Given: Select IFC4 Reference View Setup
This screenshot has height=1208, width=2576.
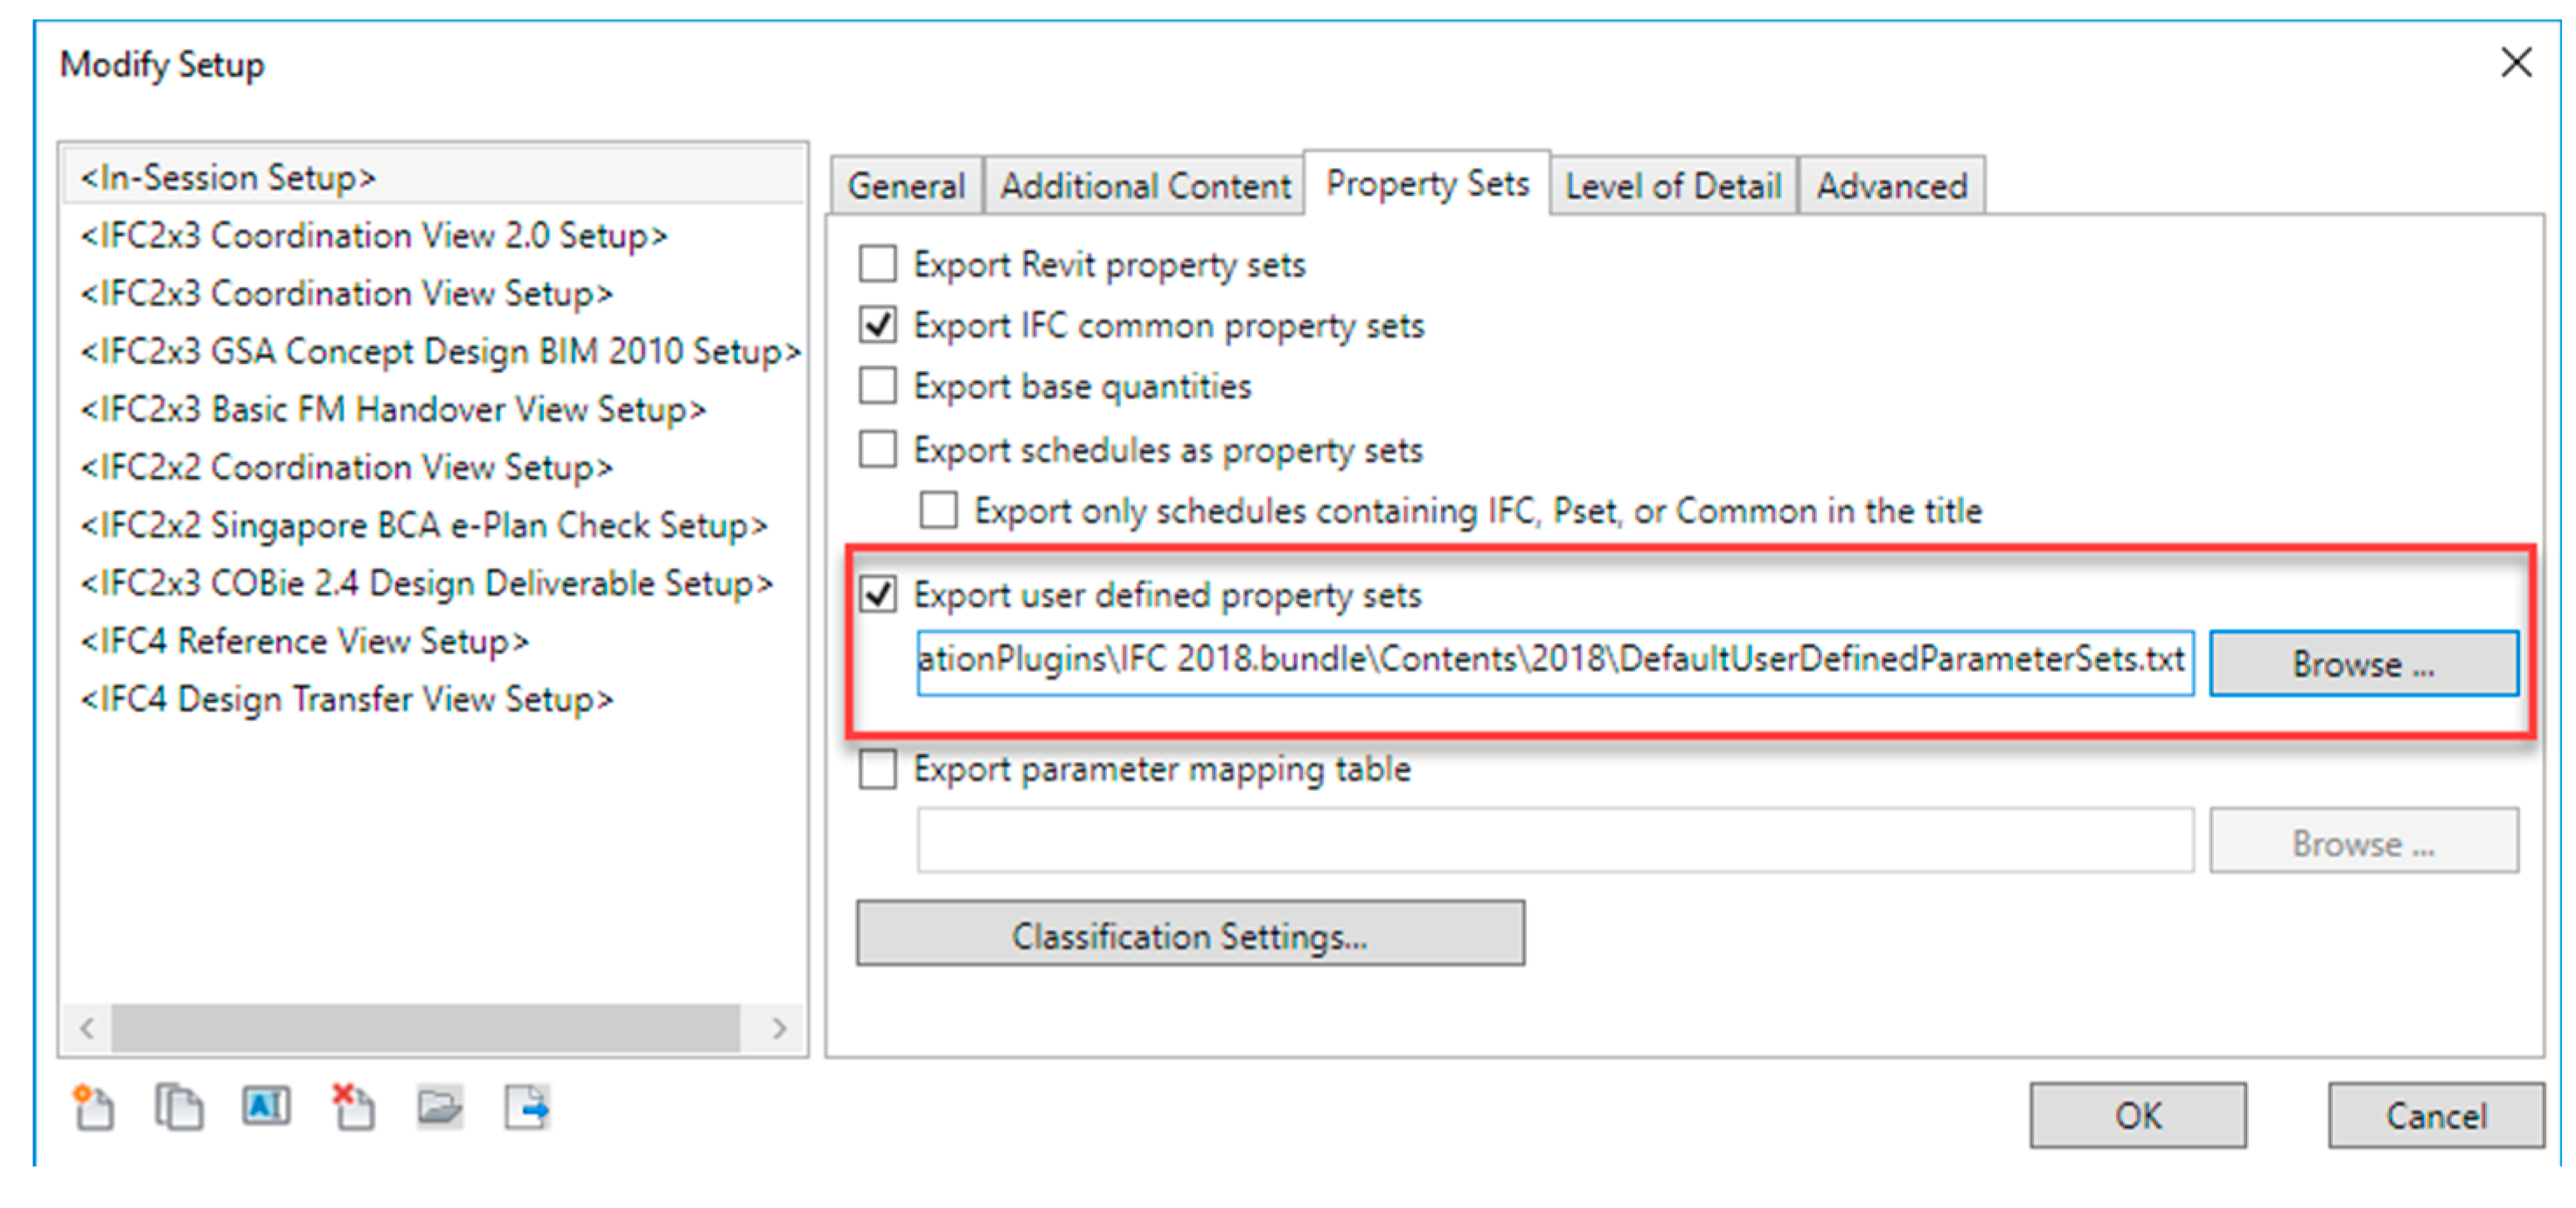Looking at the screenshot, I should point(305,641).
